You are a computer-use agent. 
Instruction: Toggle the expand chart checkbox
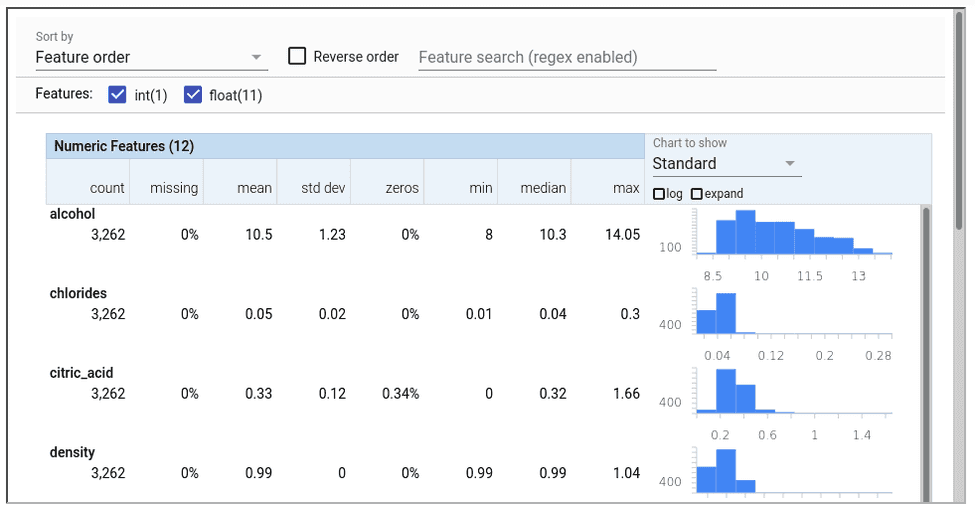(x=697, y=194)
